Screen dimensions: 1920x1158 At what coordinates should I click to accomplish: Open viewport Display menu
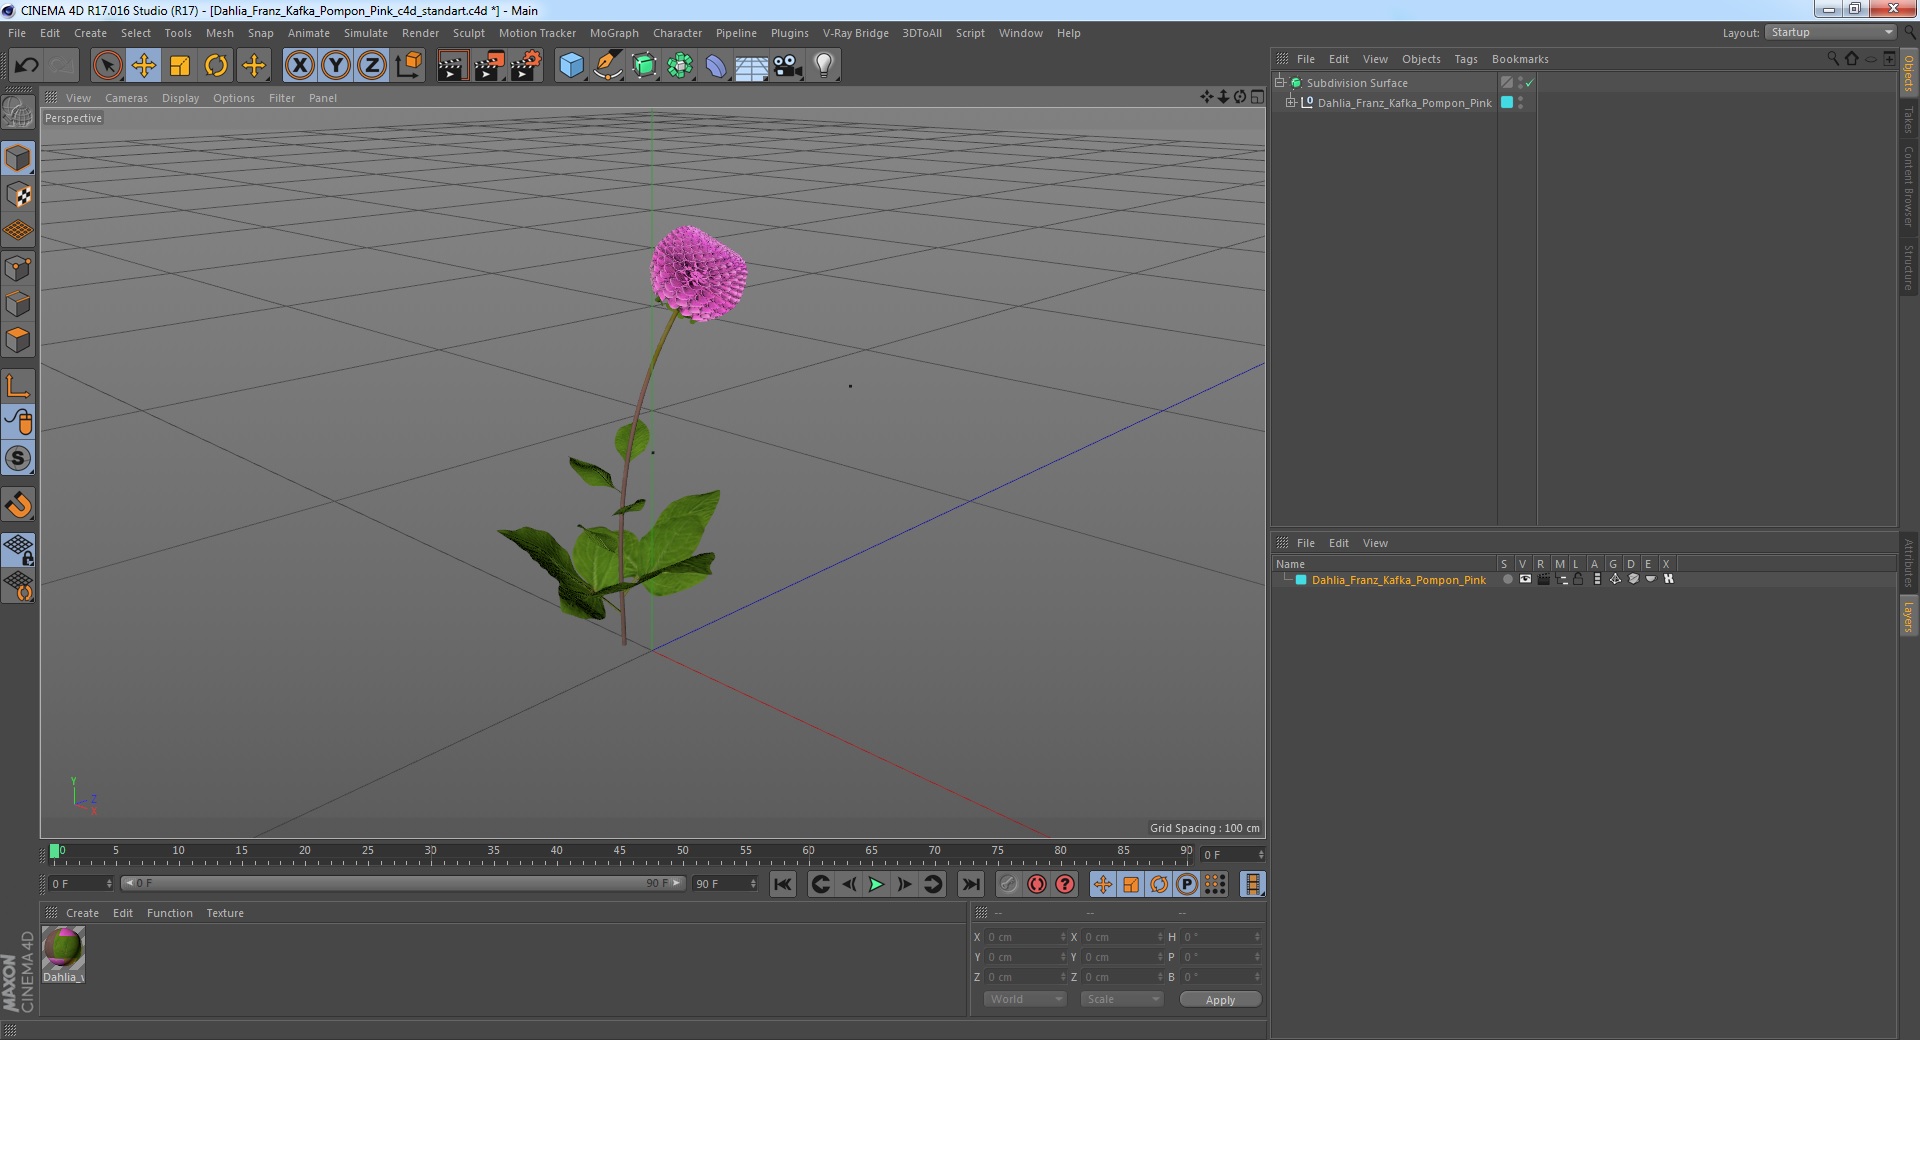(180, 98)
